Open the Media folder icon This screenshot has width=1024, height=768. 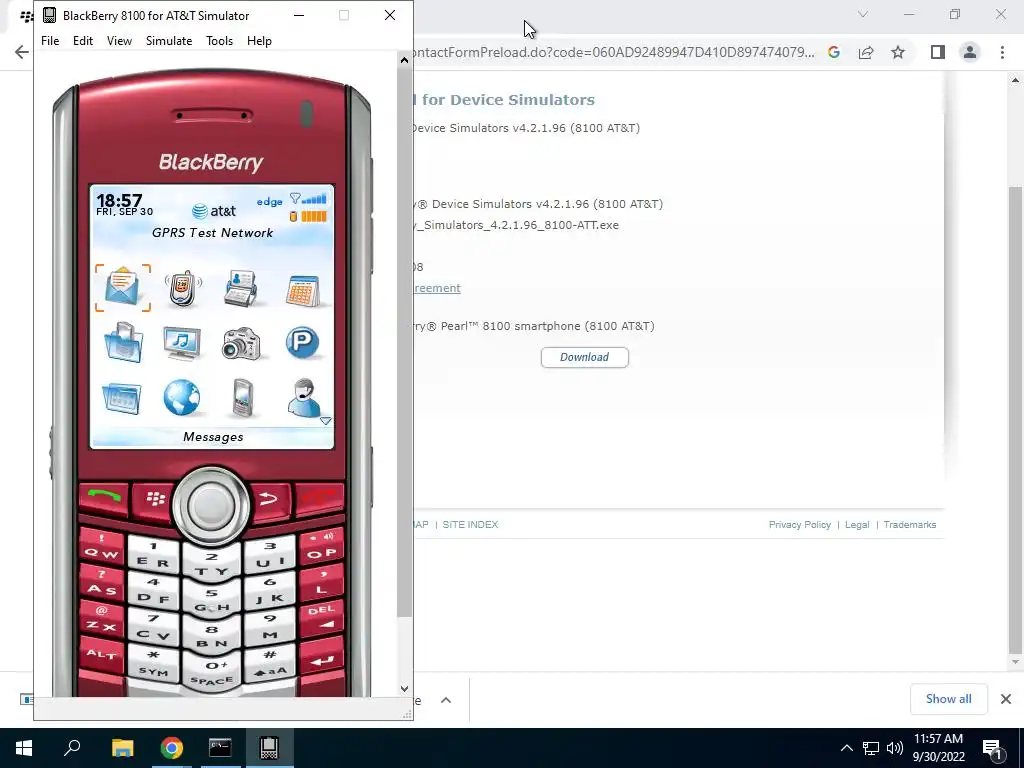(123, 343)
